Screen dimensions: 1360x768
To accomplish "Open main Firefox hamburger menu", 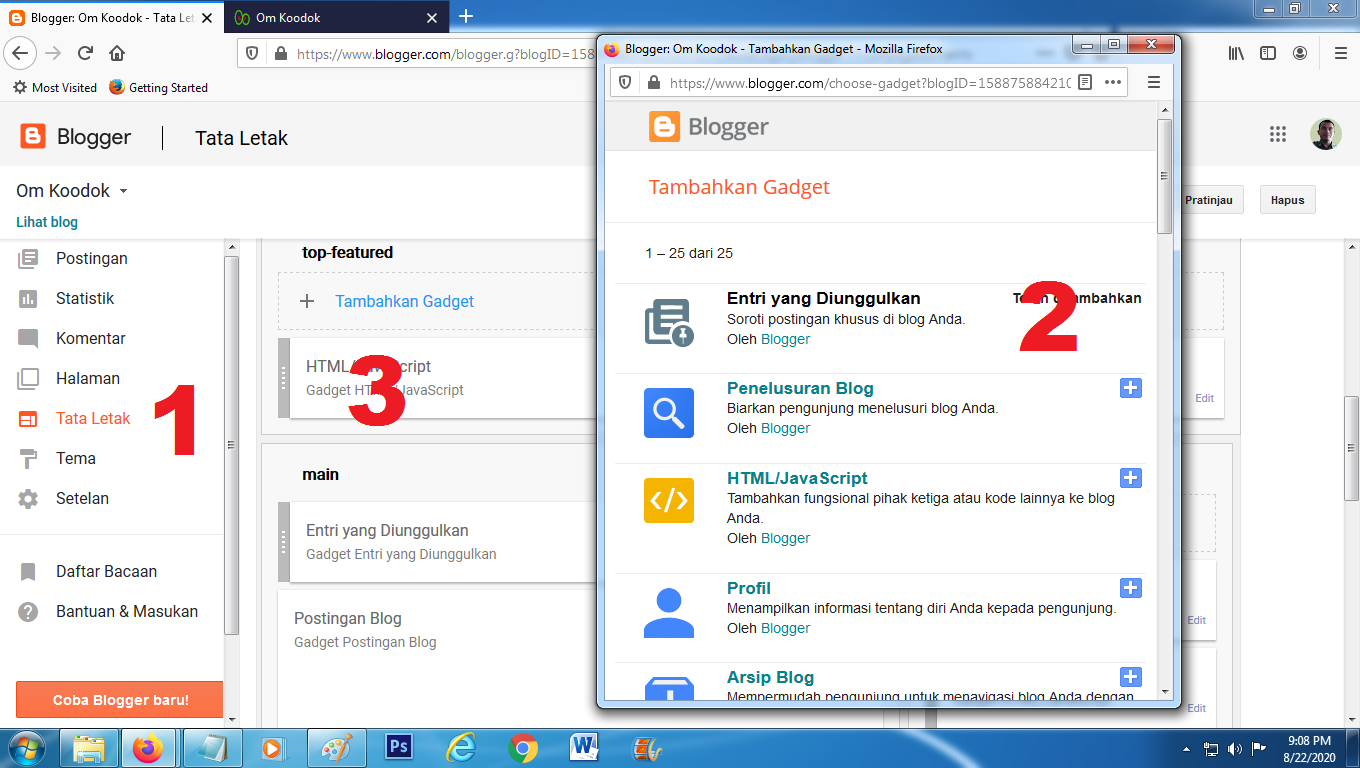I will click(1340, 53).
